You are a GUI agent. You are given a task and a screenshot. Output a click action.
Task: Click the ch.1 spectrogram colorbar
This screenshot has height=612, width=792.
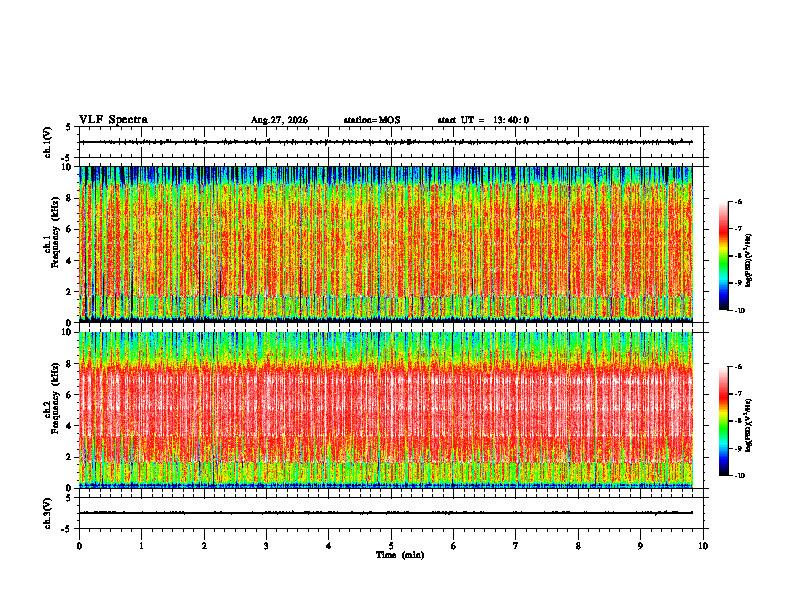click(x=724, y=256)
